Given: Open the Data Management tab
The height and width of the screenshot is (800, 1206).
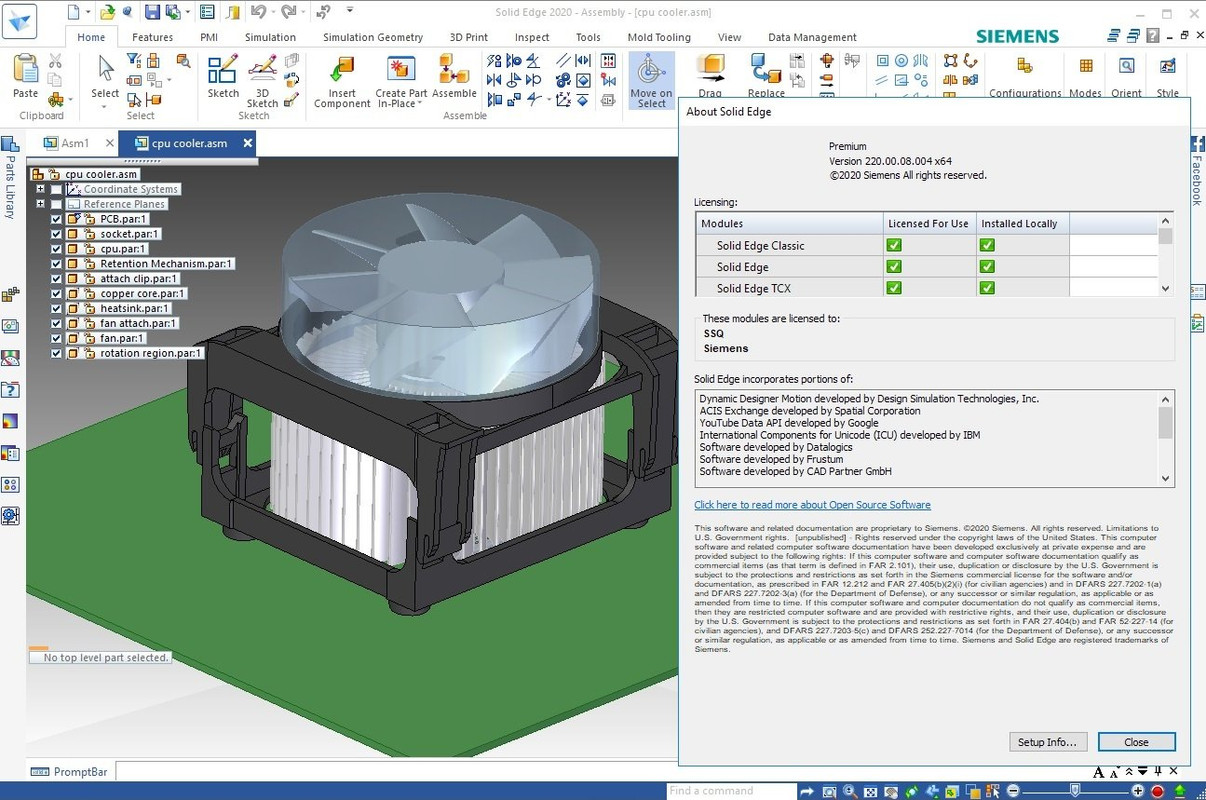Looking at the screenshot, I should click(812, 37).
